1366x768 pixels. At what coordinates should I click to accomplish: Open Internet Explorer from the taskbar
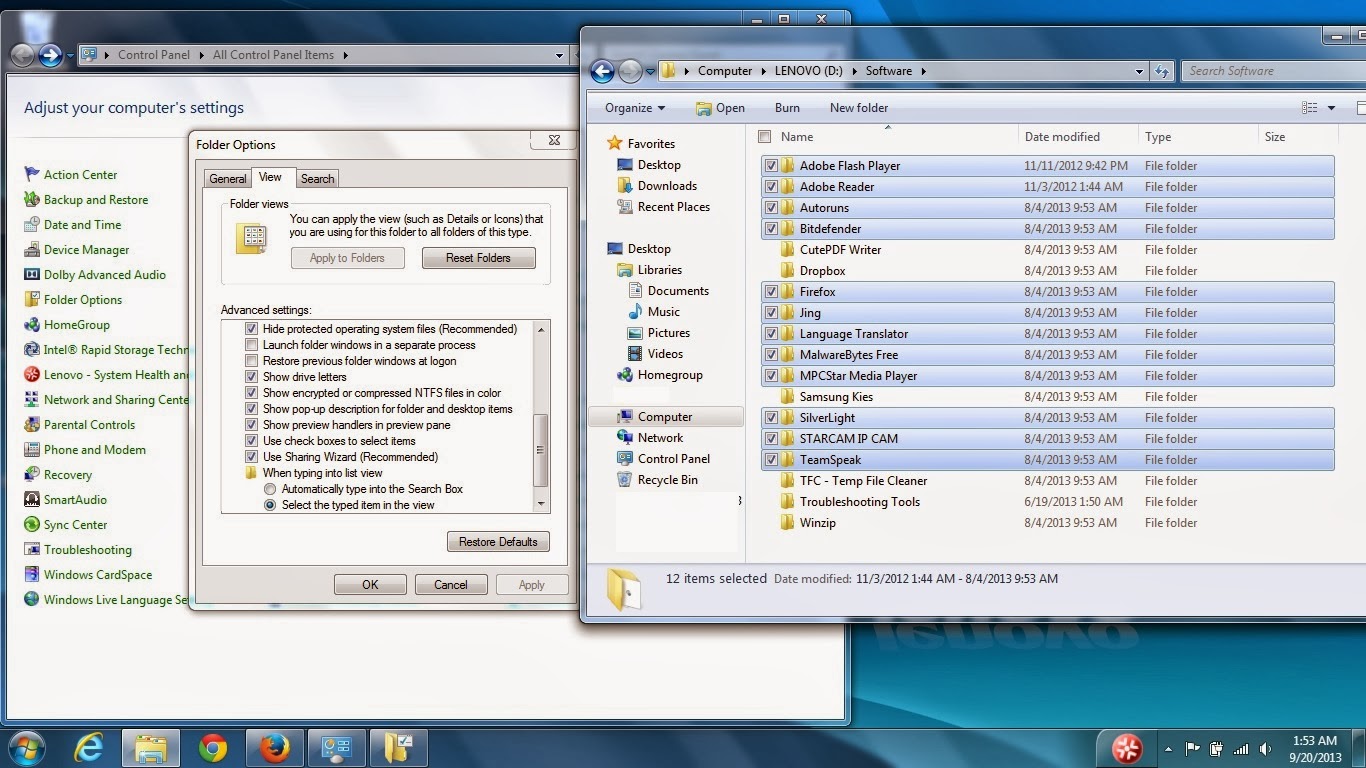click(89, 747)
